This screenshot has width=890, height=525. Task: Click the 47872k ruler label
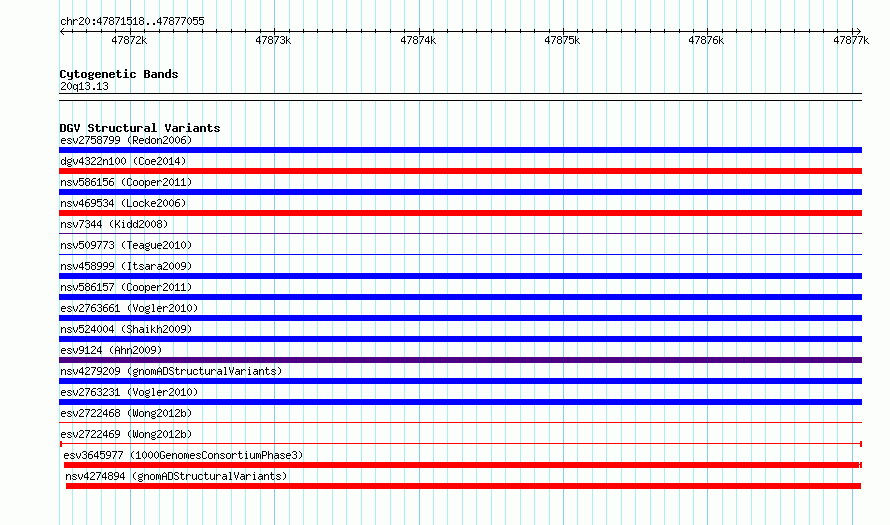[x=129, y=40]
